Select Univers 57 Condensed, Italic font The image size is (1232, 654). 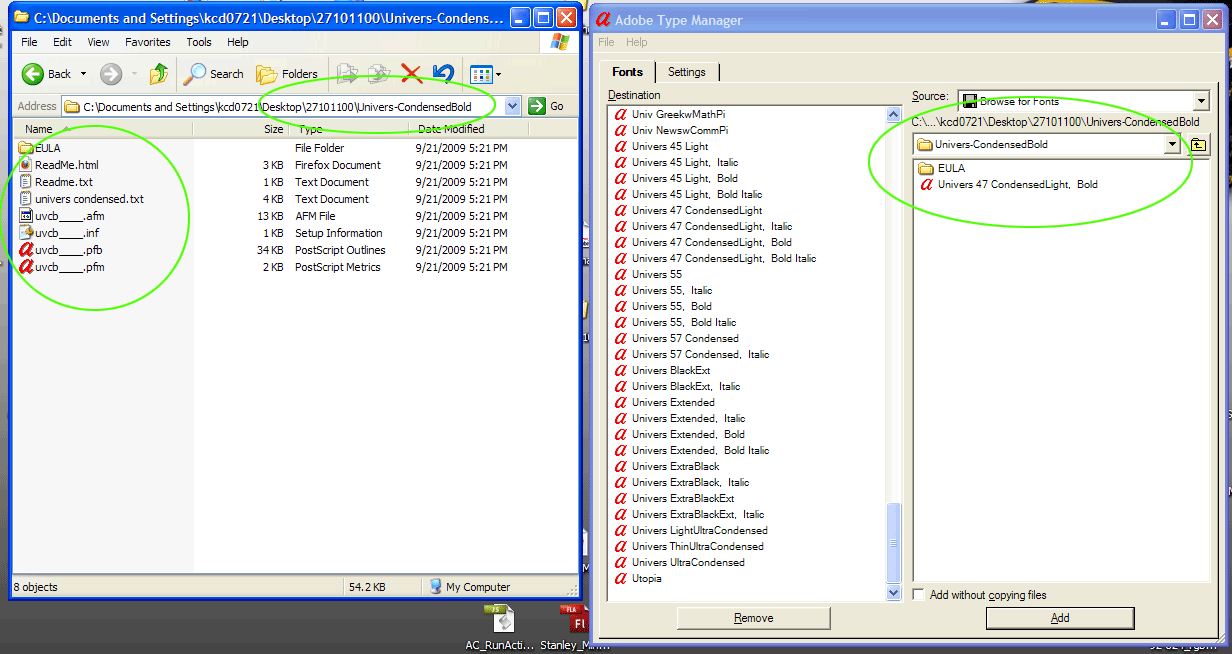(691, 354)
